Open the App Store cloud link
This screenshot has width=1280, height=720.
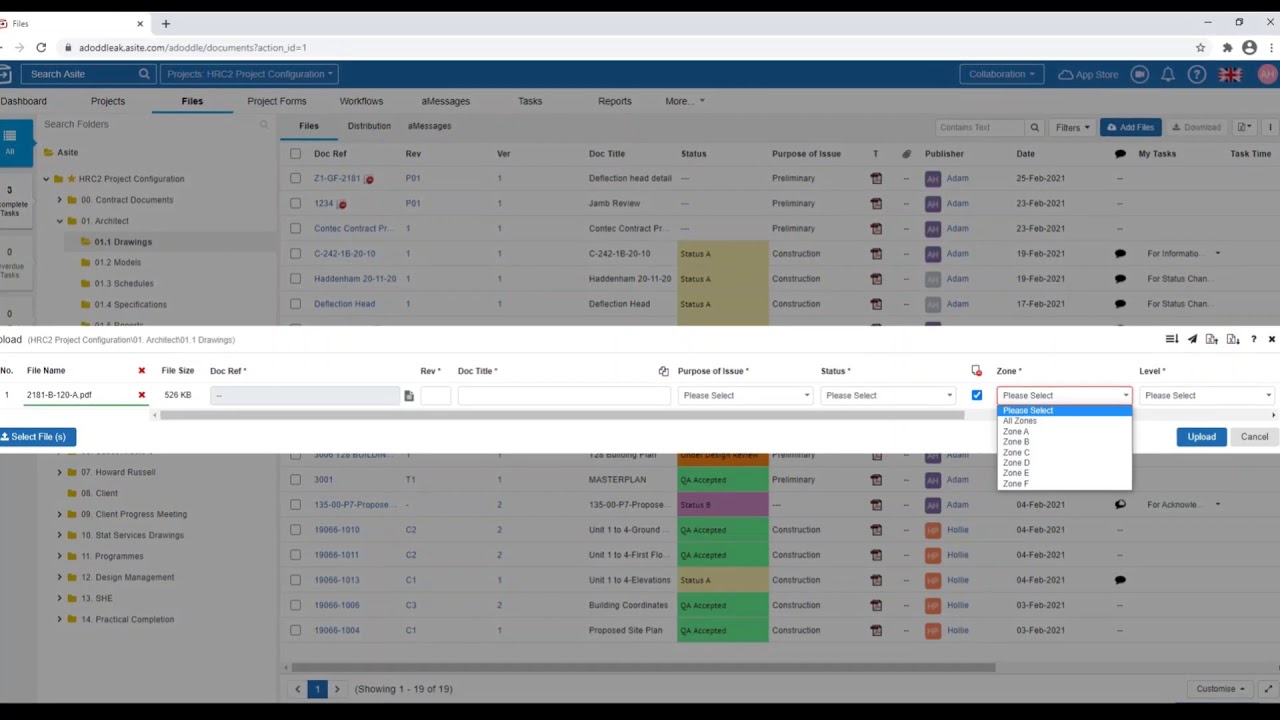[x=1088, y=74]
